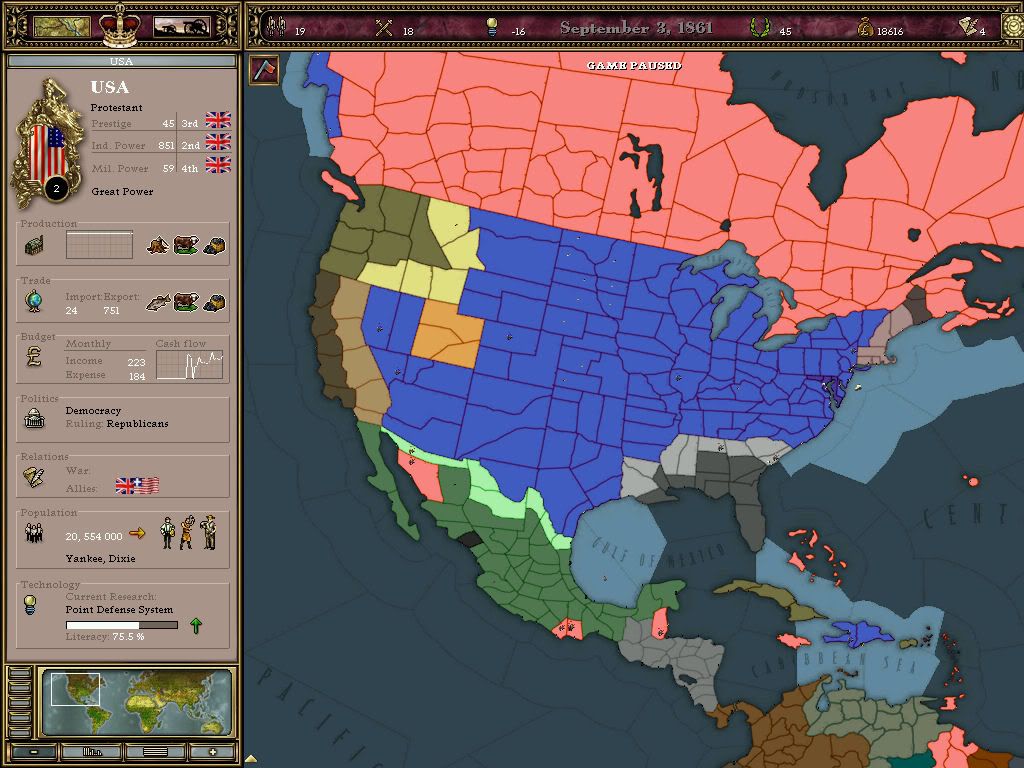Click the plus zoom-in button
The height and width of the screenshot is (768, 1024).
(x=212, y=752)
